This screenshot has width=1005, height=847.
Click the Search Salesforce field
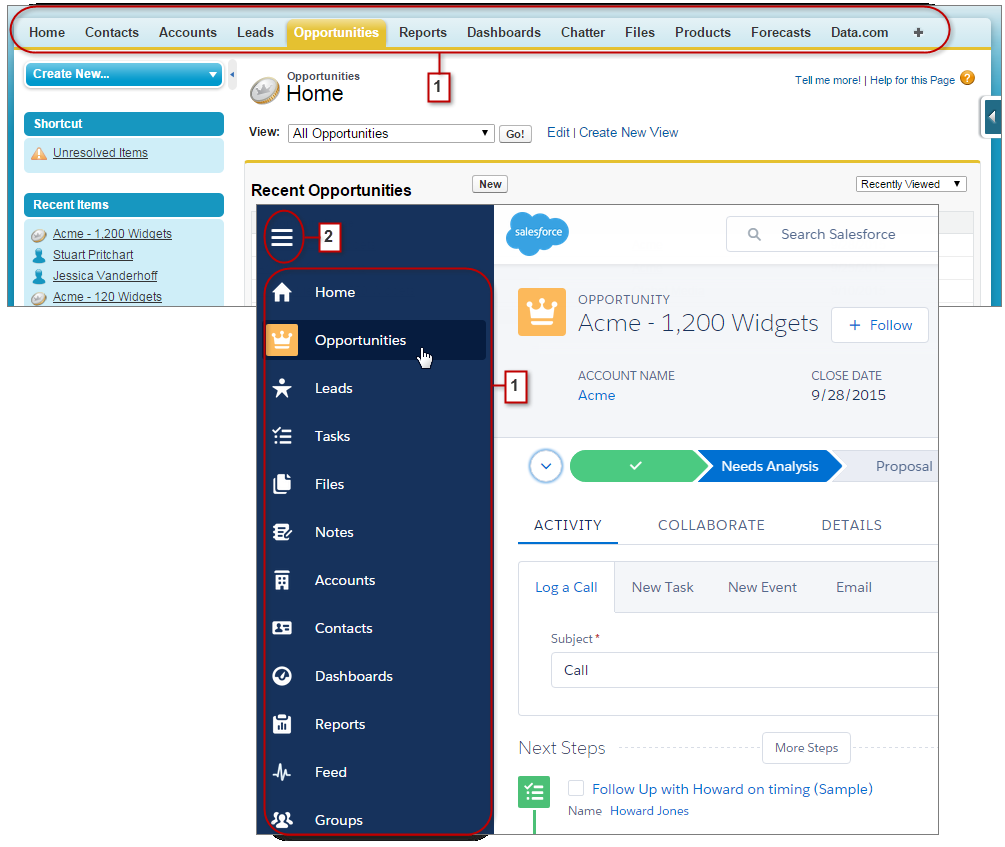[832, 235]
